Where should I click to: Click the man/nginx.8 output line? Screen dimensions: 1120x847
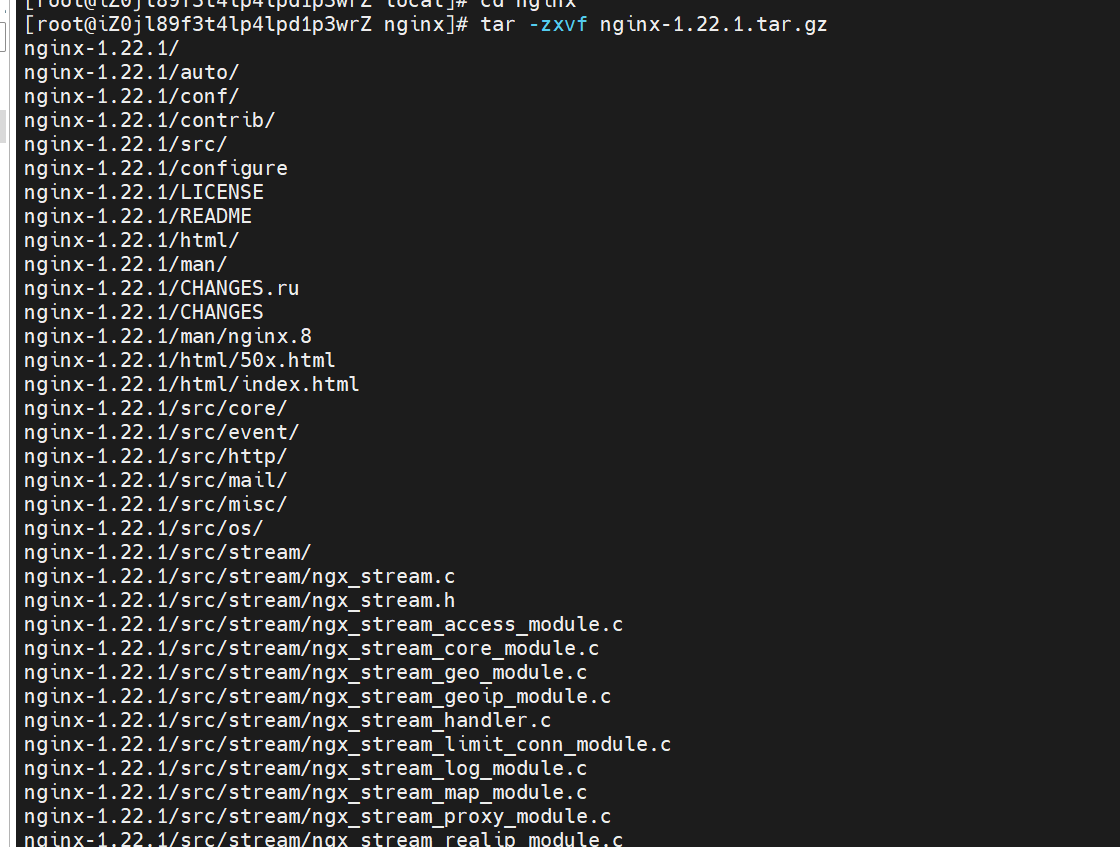click(168, 336)
